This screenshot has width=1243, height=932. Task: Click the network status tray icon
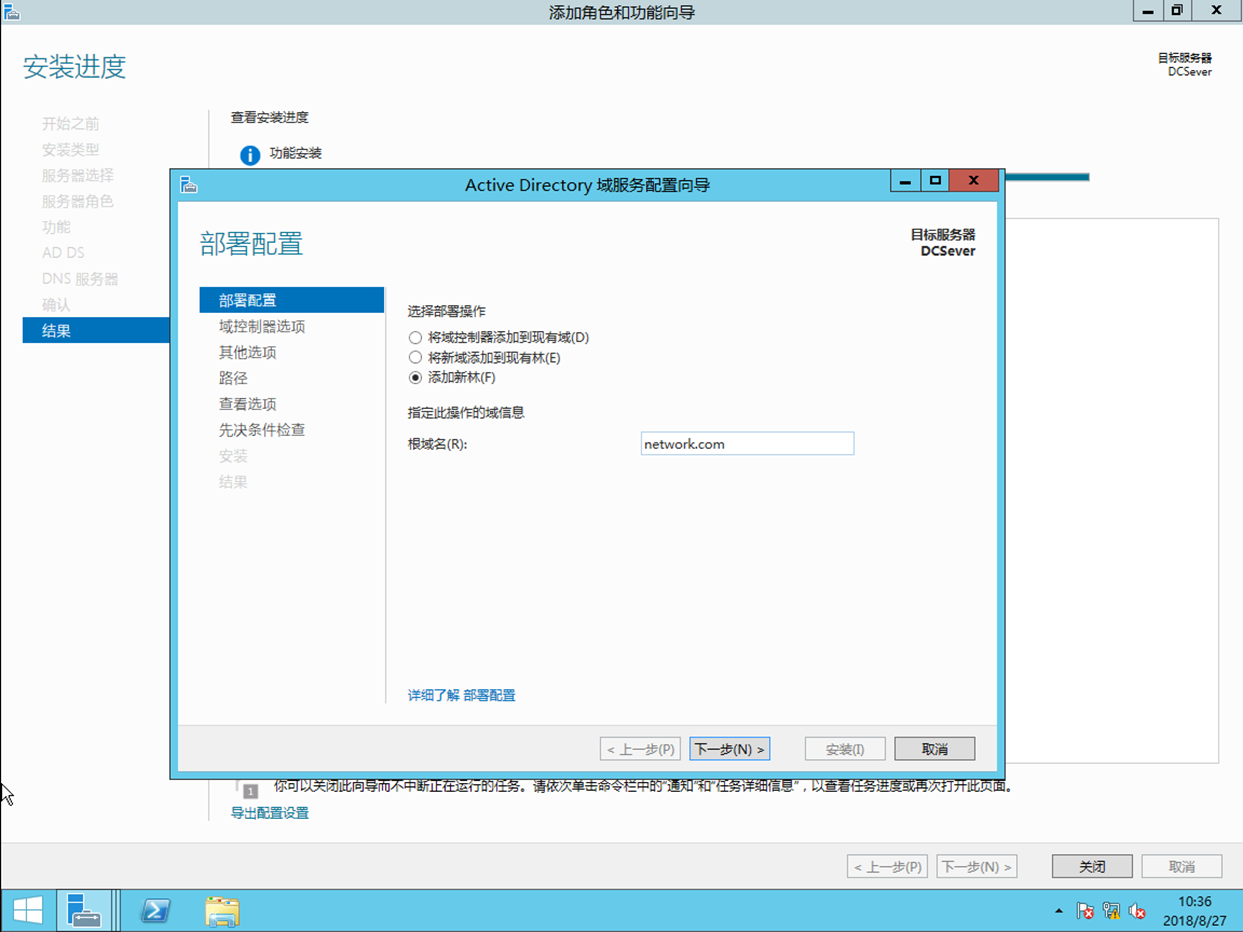(x=1111, y=911)
